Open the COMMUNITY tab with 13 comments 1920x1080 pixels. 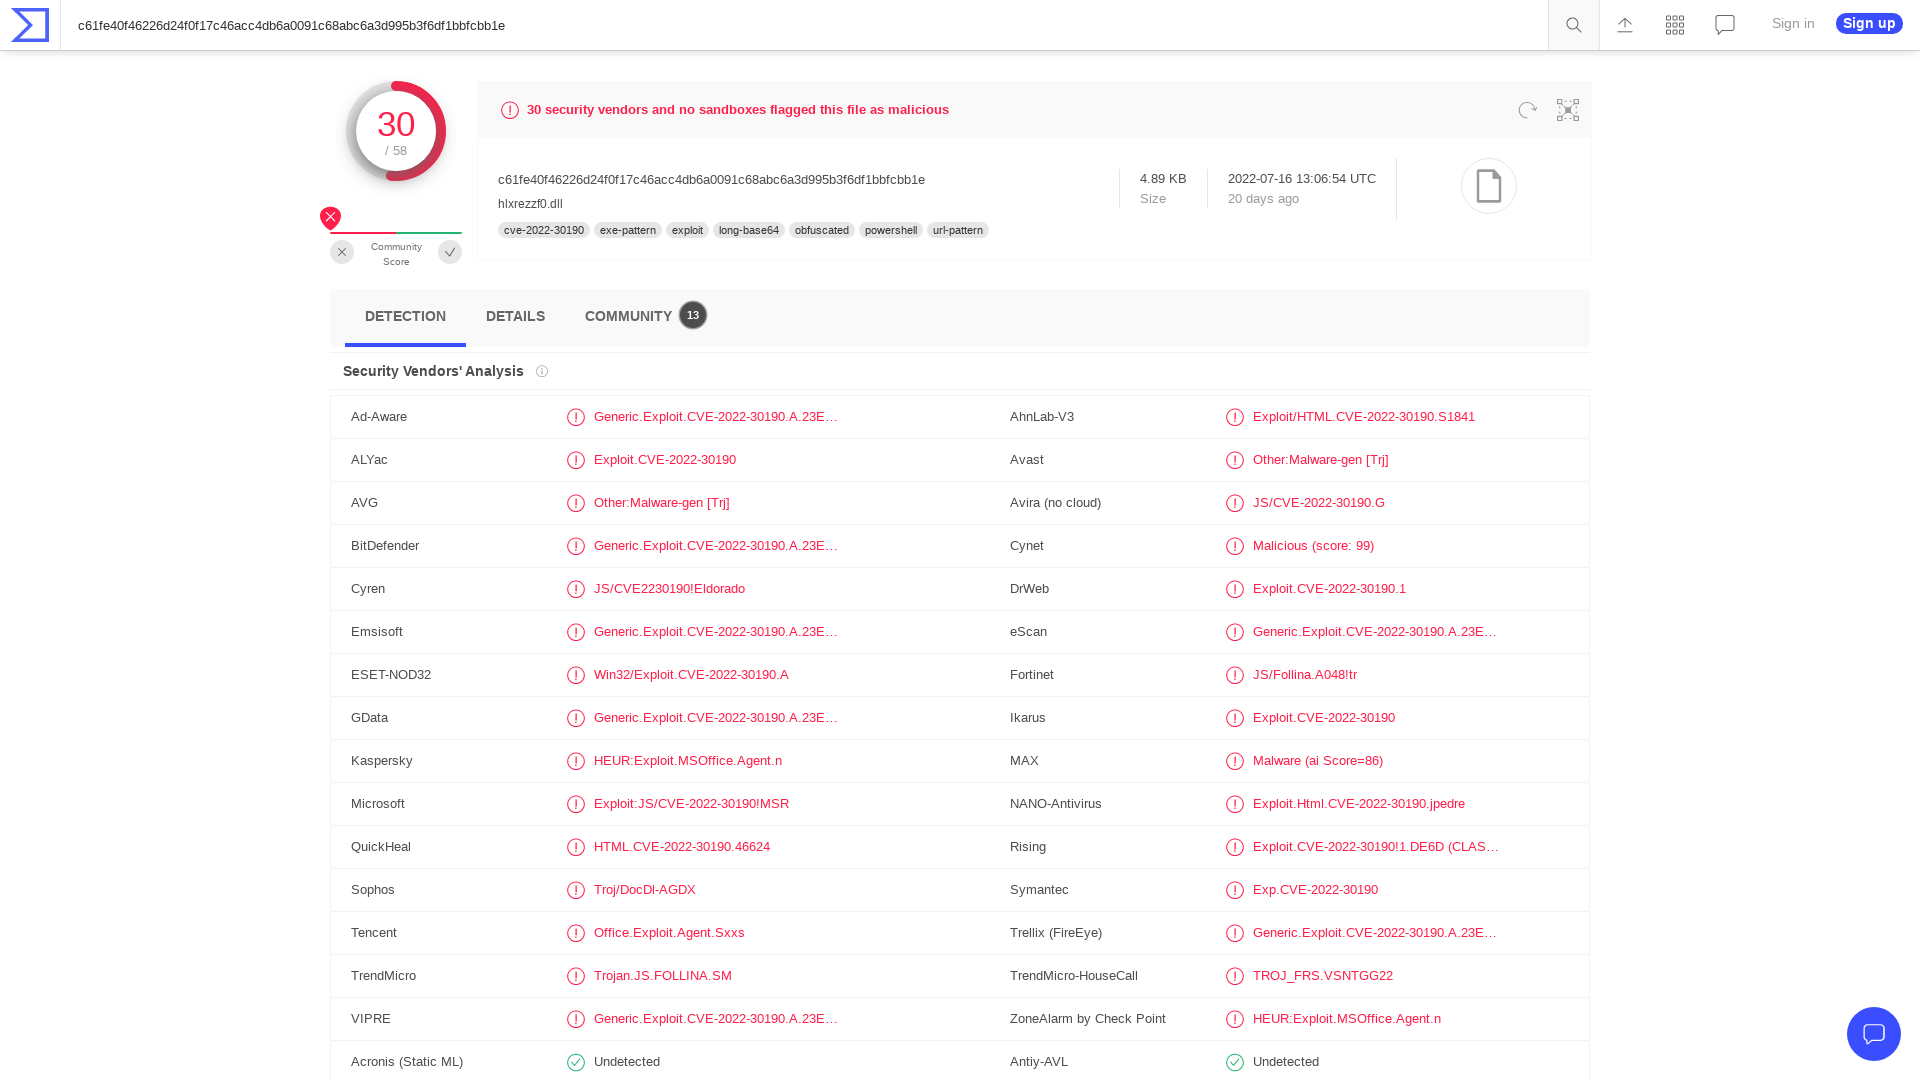[627, 316]
